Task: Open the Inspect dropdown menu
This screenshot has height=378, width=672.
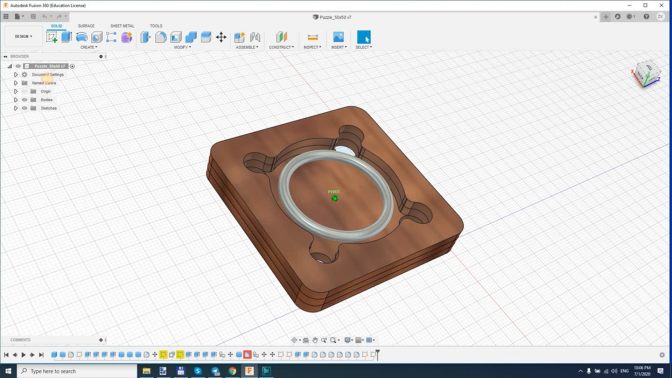Action: coord(312,47)
